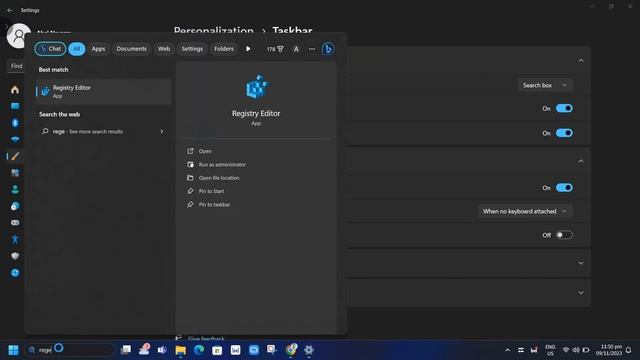Image resolution: width=640 pixels, height=360 pixels.
Task: Open the When no keyboard attached dropdown
Action: 525,211
